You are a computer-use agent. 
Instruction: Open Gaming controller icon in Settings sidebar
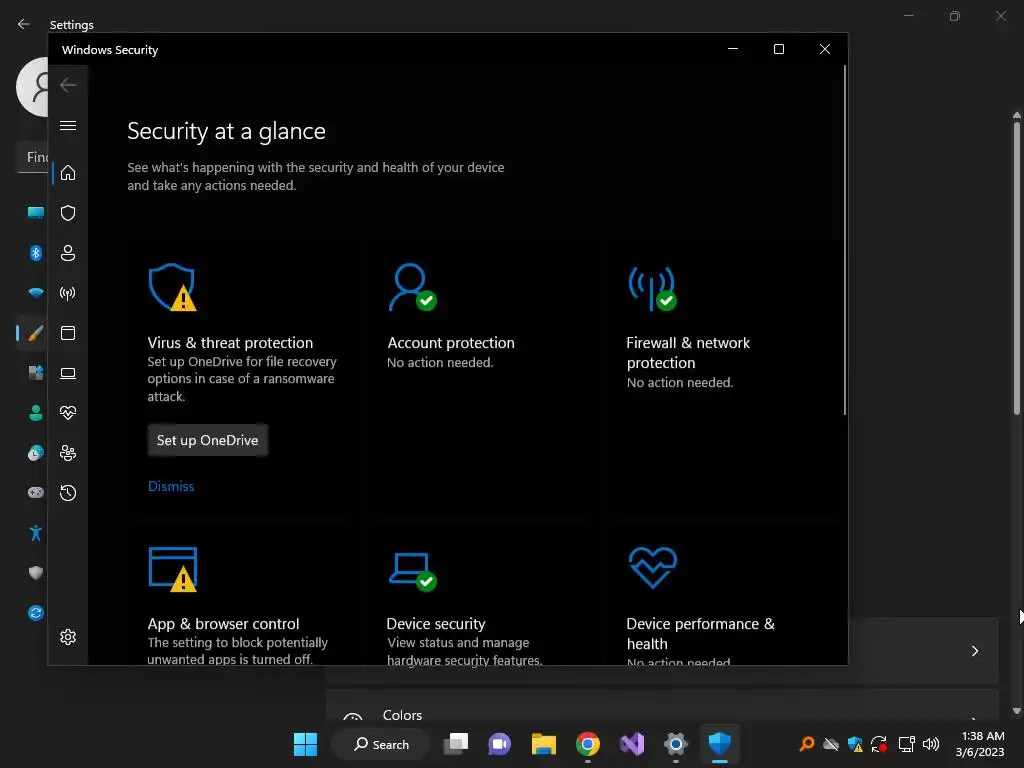click(35, 492)
